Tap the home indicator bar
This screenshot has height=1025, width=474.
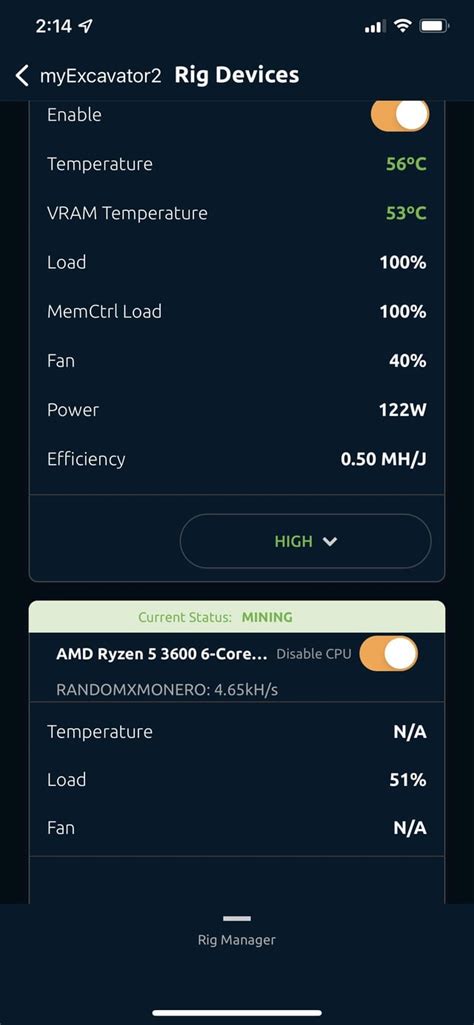[x=237, y=1013]
